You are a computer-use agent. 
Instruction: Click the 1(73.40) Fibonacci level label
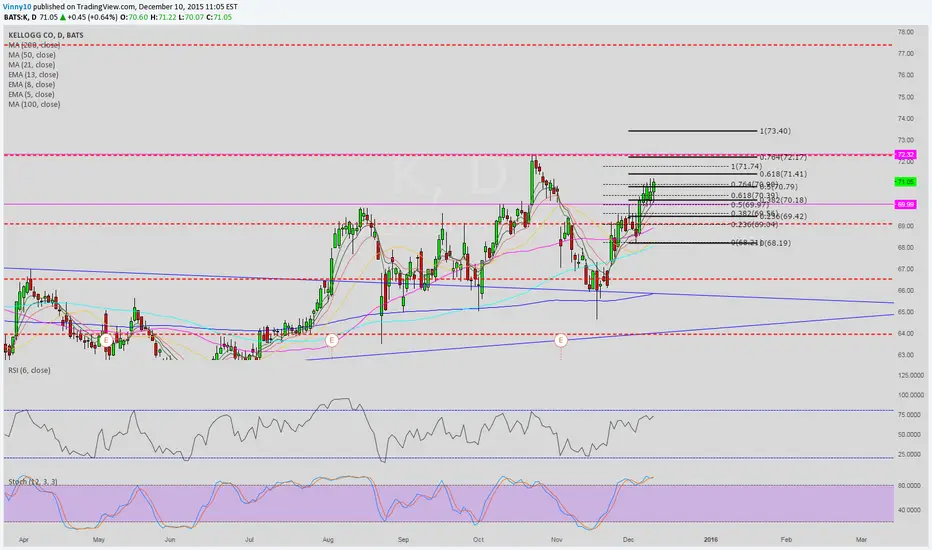pos(775,131)
